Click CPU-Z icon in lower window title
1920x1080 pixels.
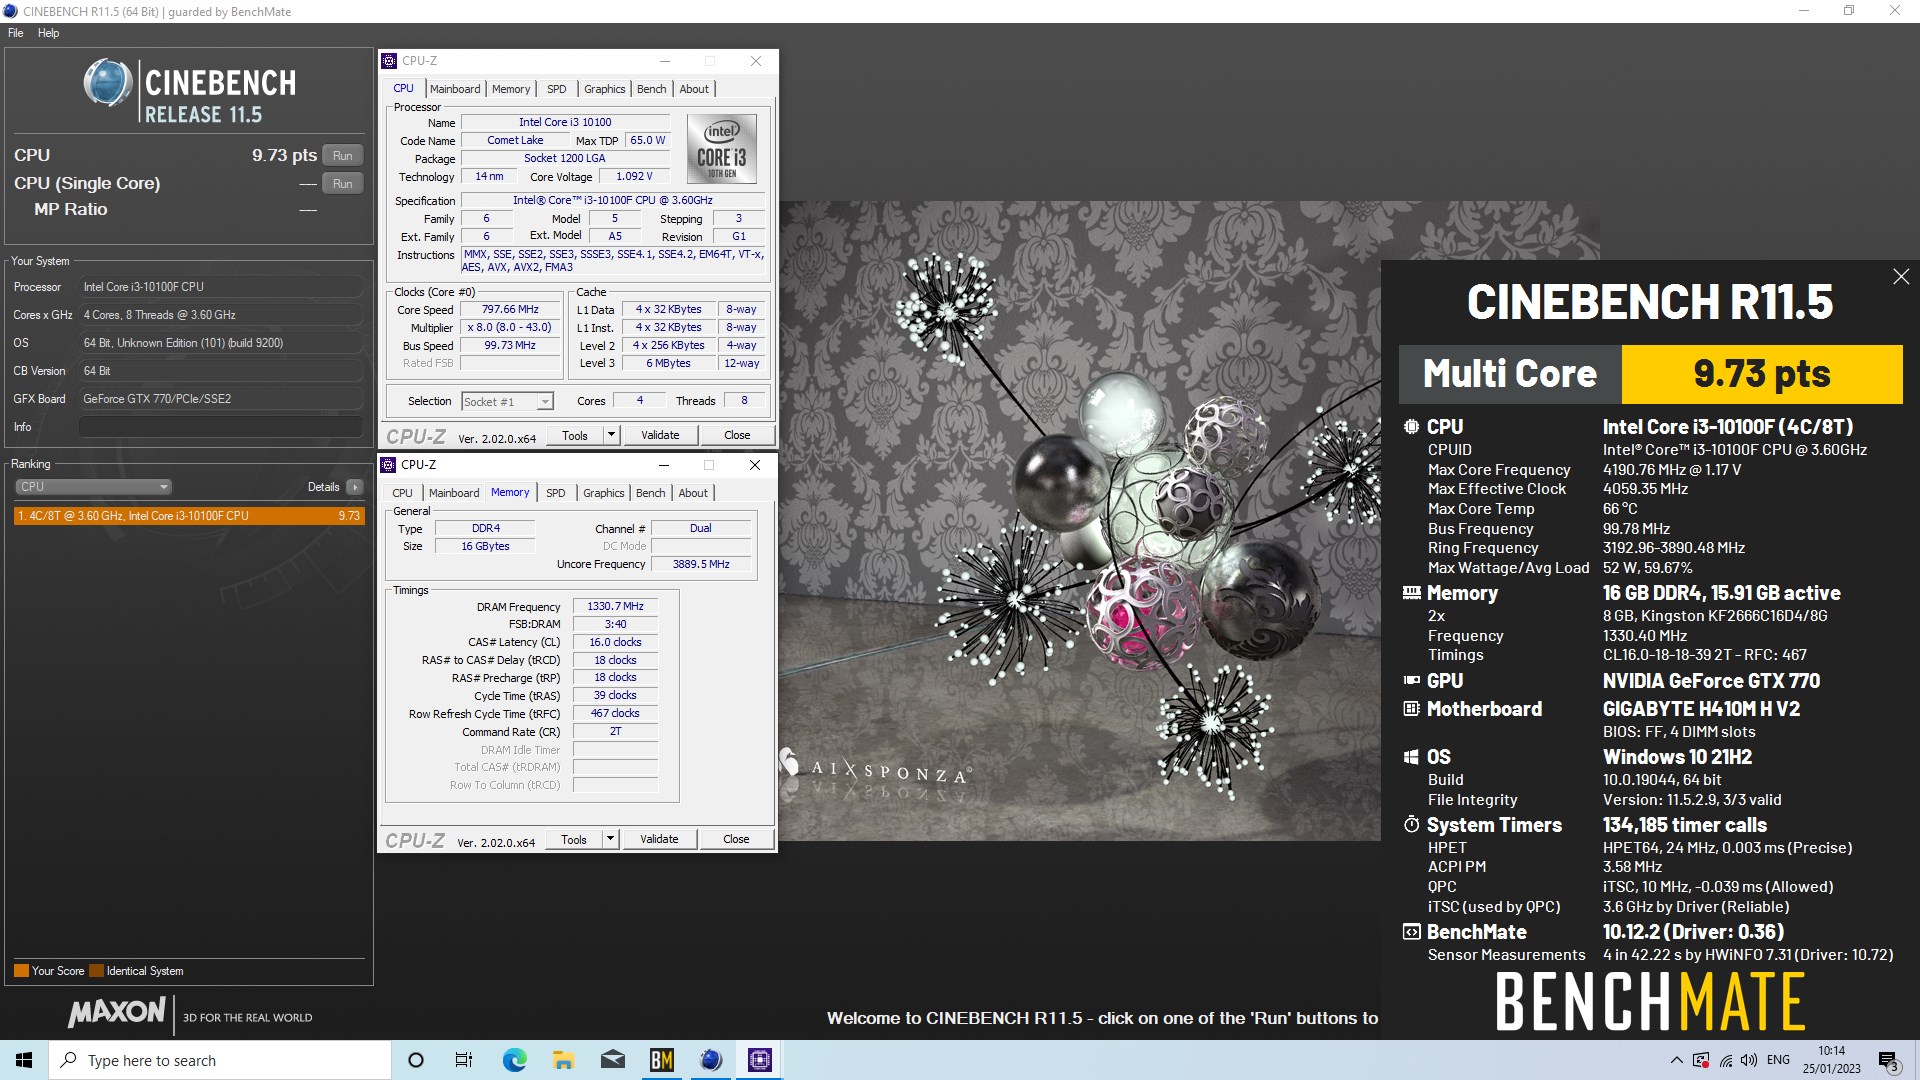click(389, 465)
